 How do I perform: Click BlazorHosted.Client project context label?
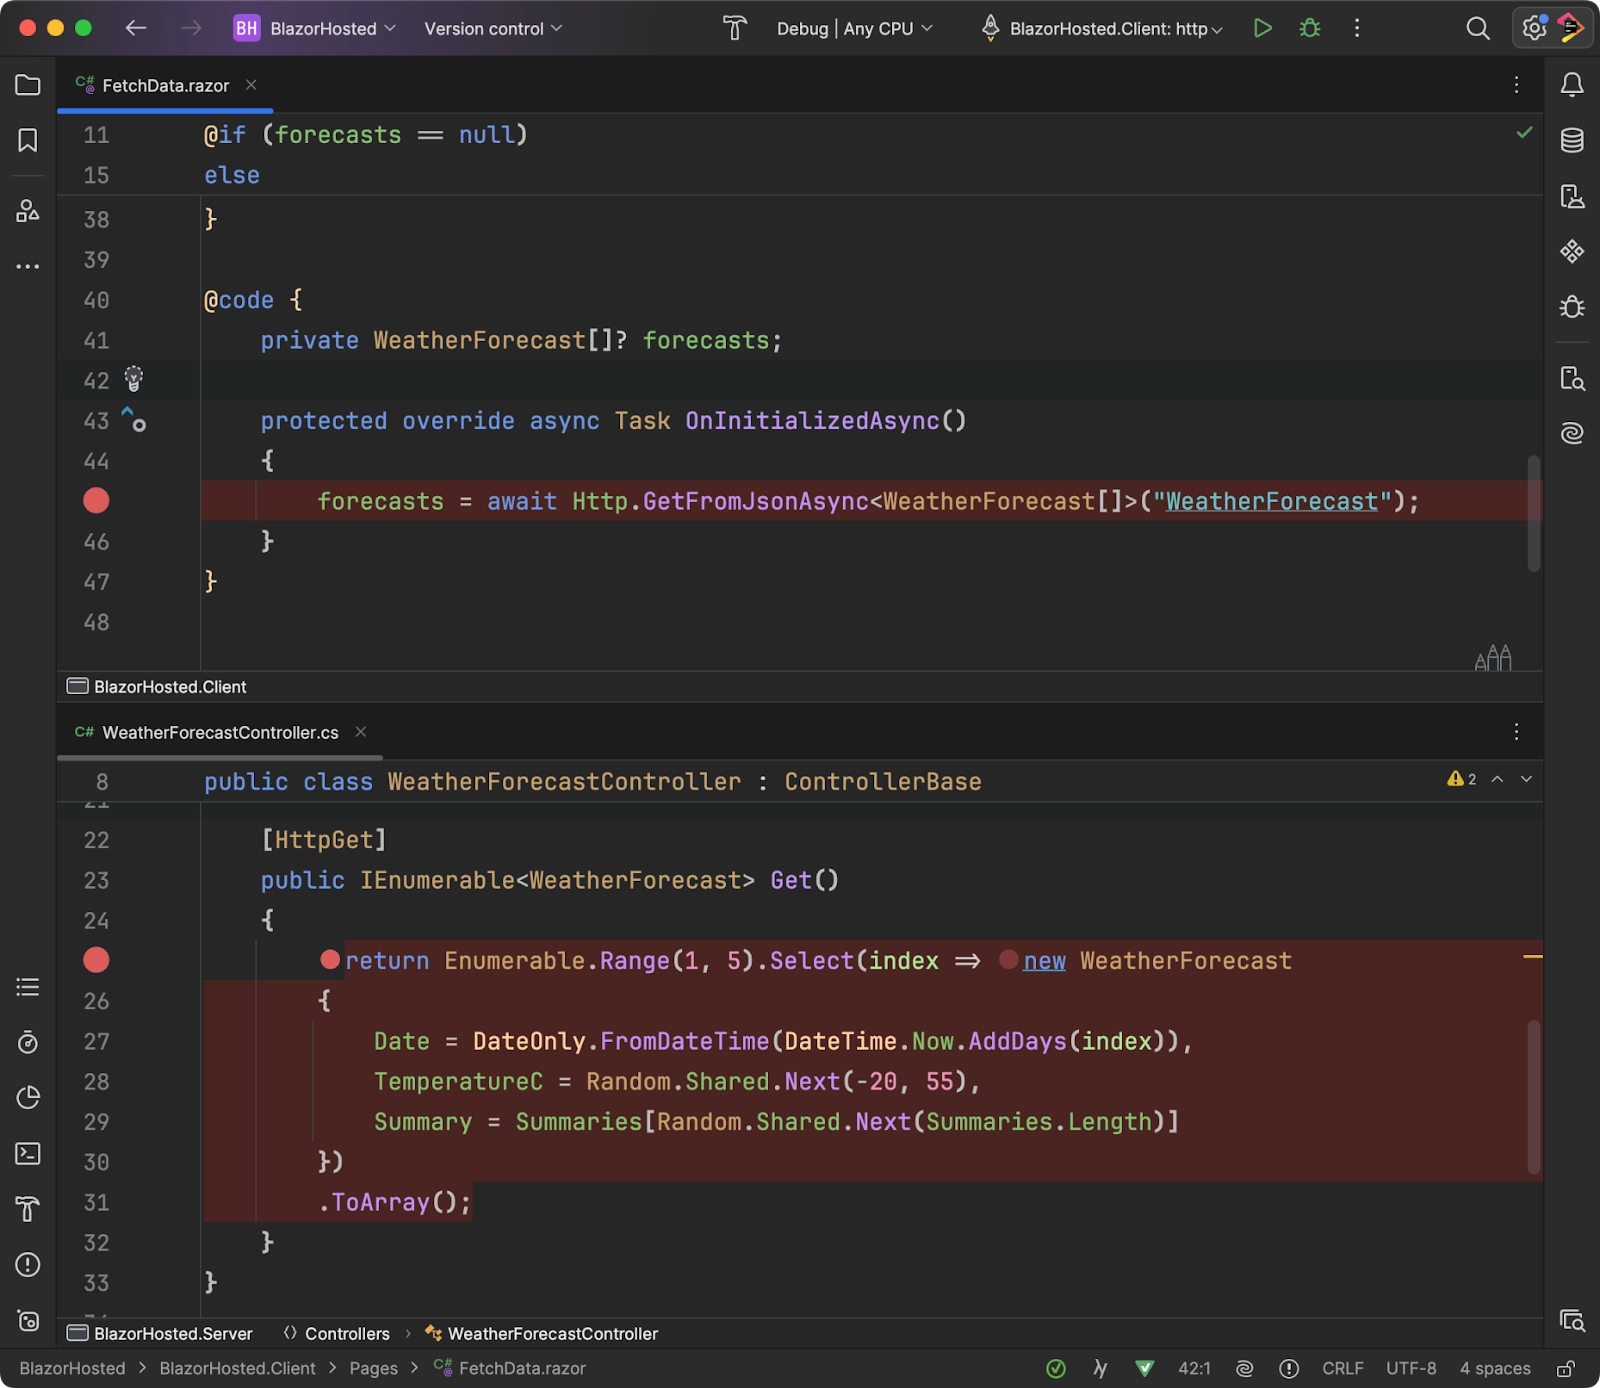[157, 686]
